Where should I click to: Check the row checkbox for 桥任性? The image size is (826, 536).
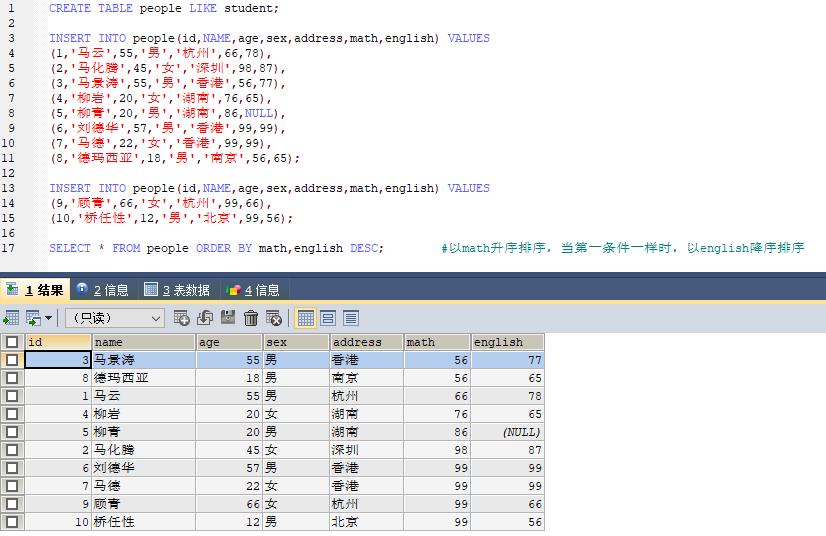[x=12, y=522]
